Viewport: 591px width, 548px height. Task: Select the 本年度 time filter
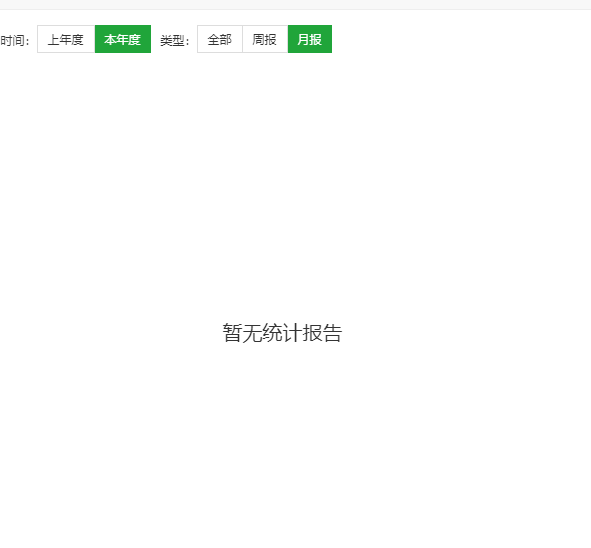(123, 39)
